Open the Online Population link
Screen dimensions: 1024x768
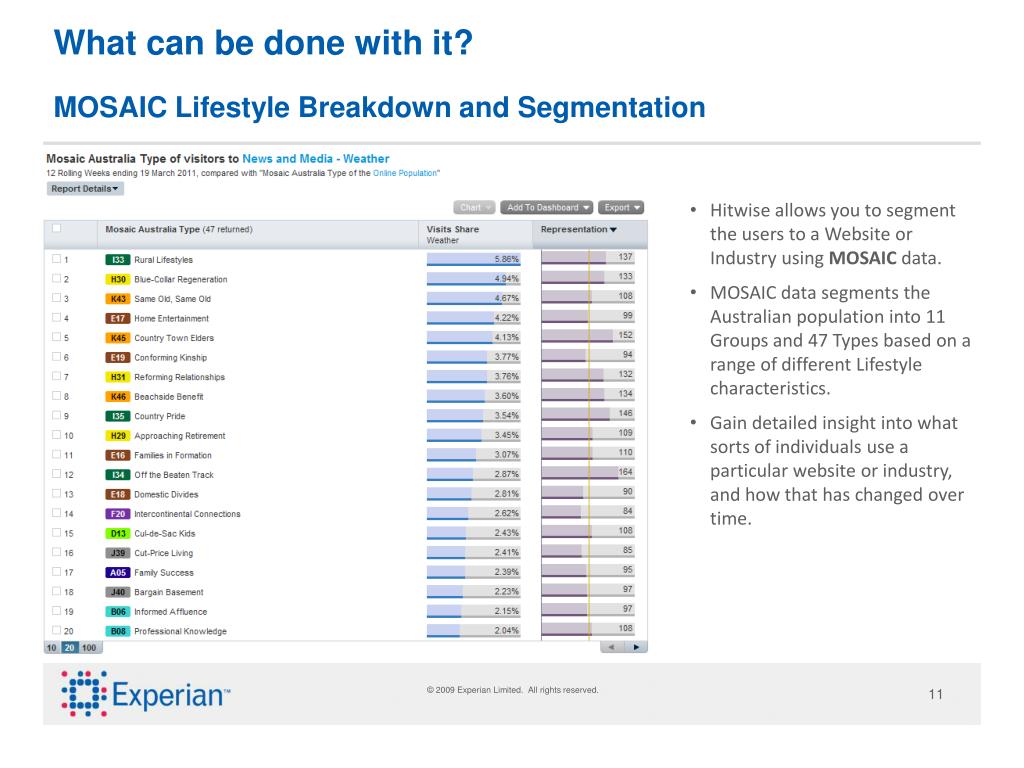click(405, 173)
